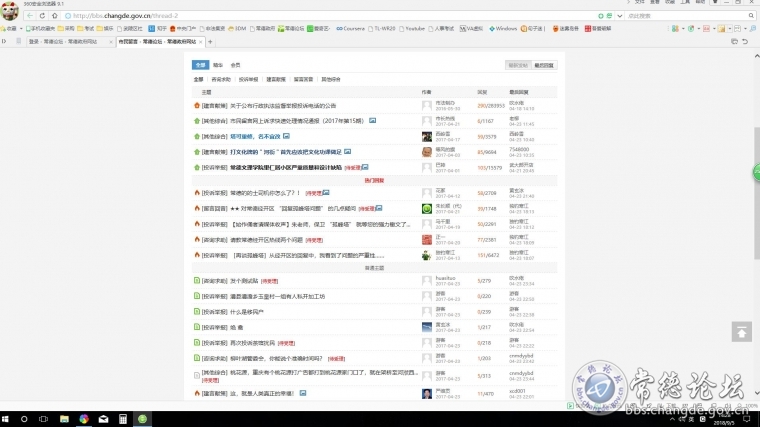Click the green plus icon in address bar
Image resolution: width=760 pixels, height=427 pixels.
tap(601, 16)
